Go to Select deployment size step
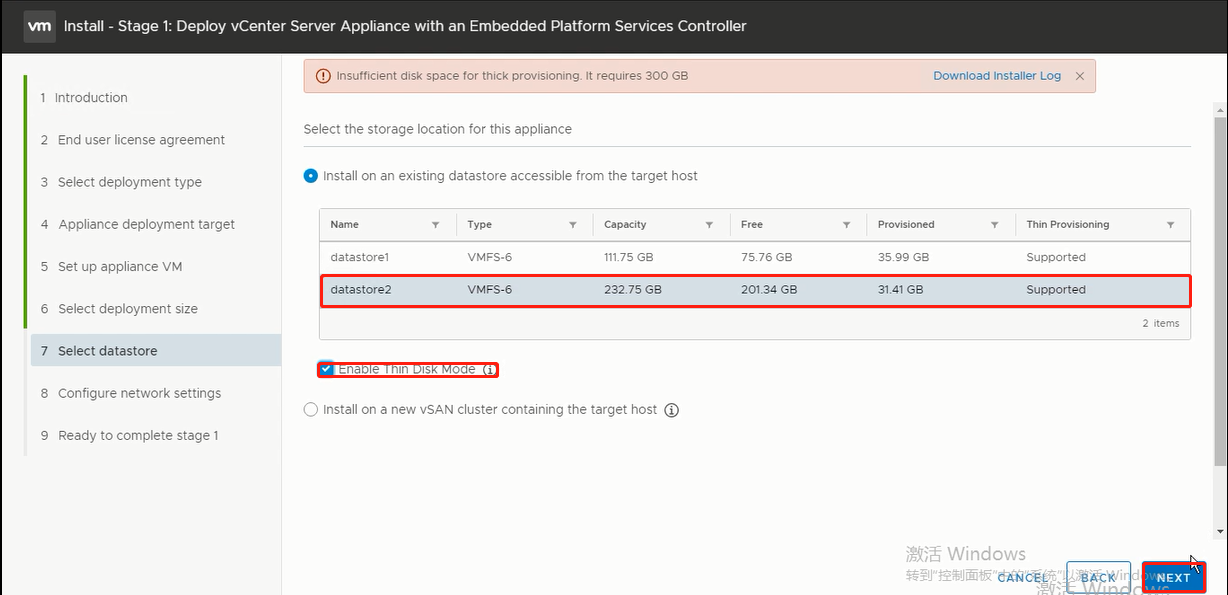The image size is (1228, 595). point(119,309)
